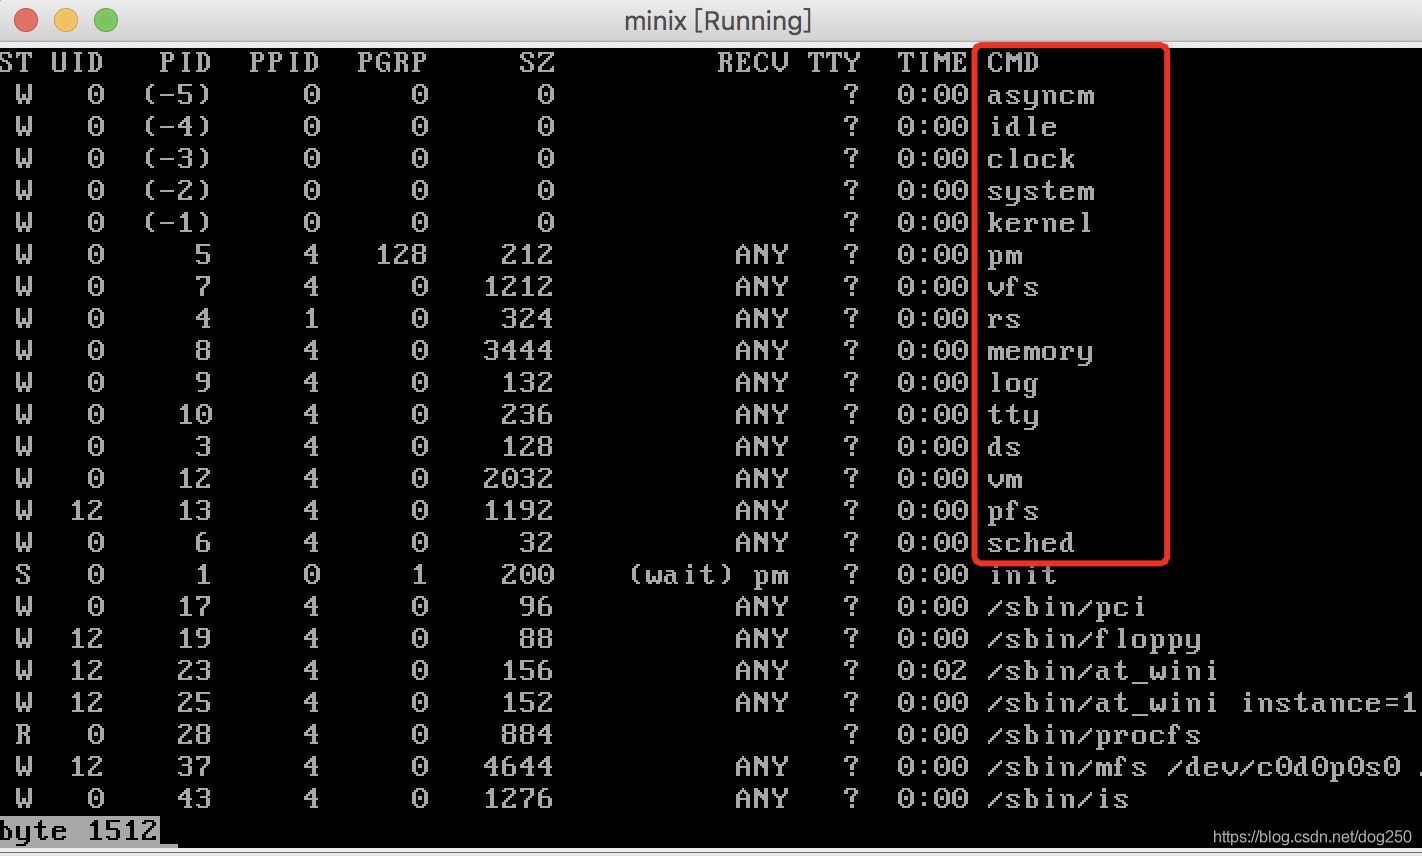1422x856 pixels.
Task: Click the SZ value '3444'
Action: click(518, 351)
